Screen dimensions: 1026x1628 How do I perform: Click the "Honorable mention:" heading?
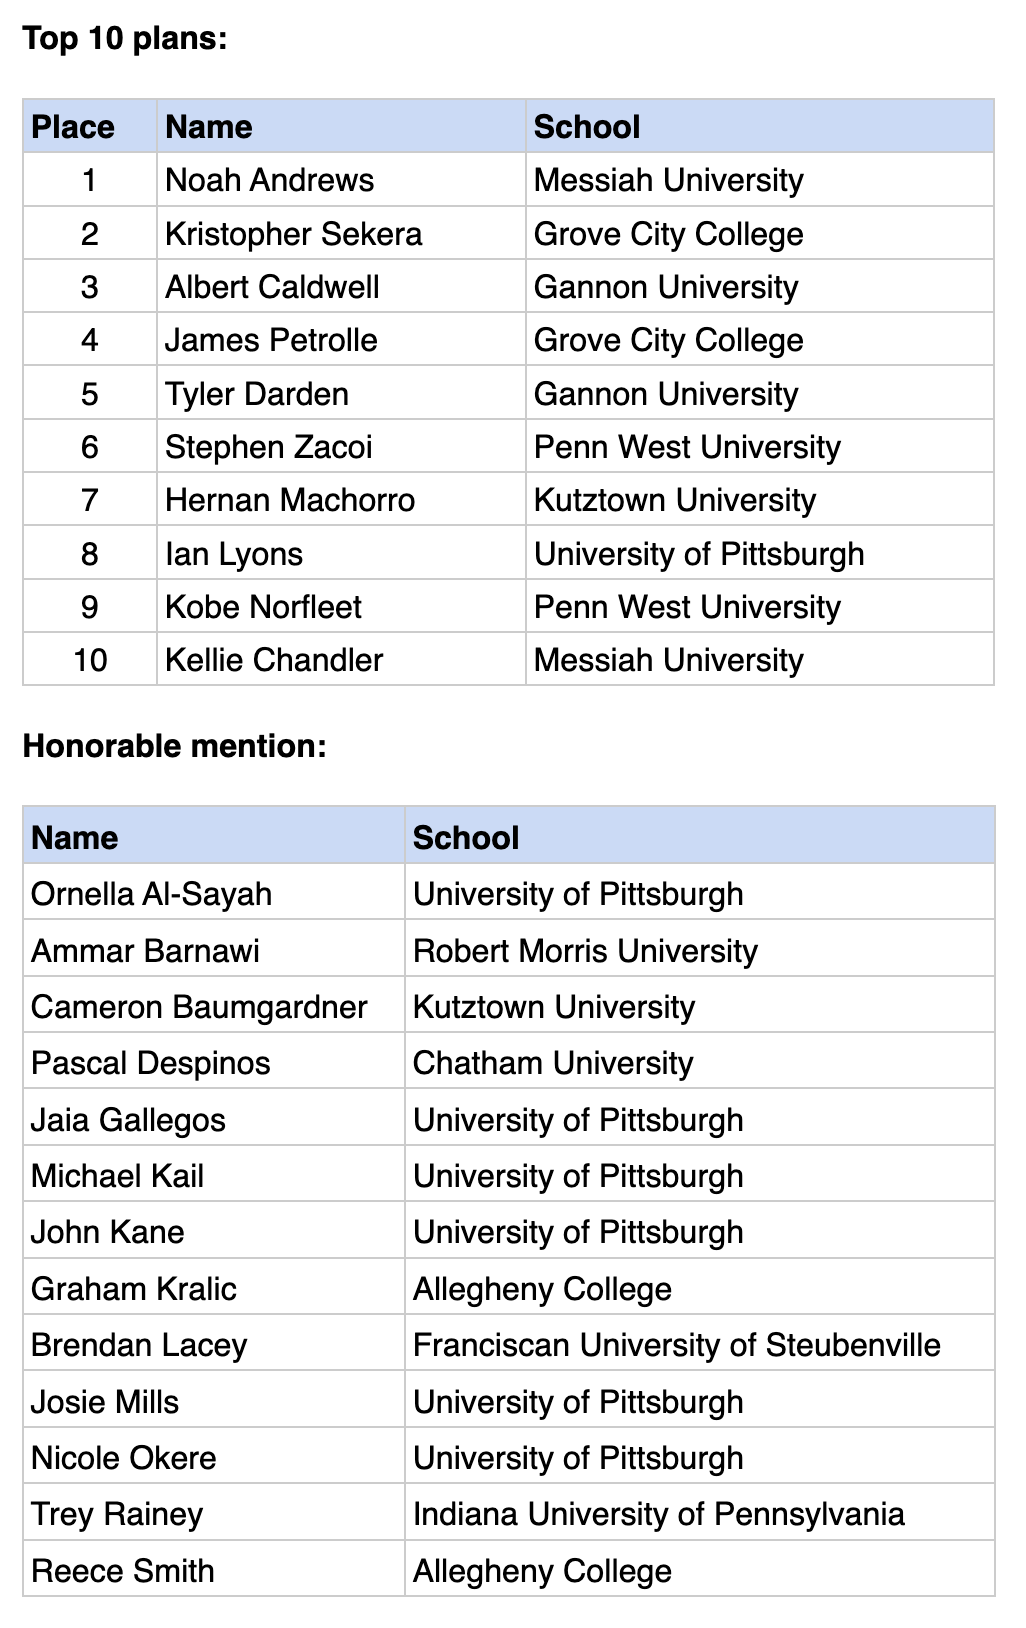(x=174, y=746)
